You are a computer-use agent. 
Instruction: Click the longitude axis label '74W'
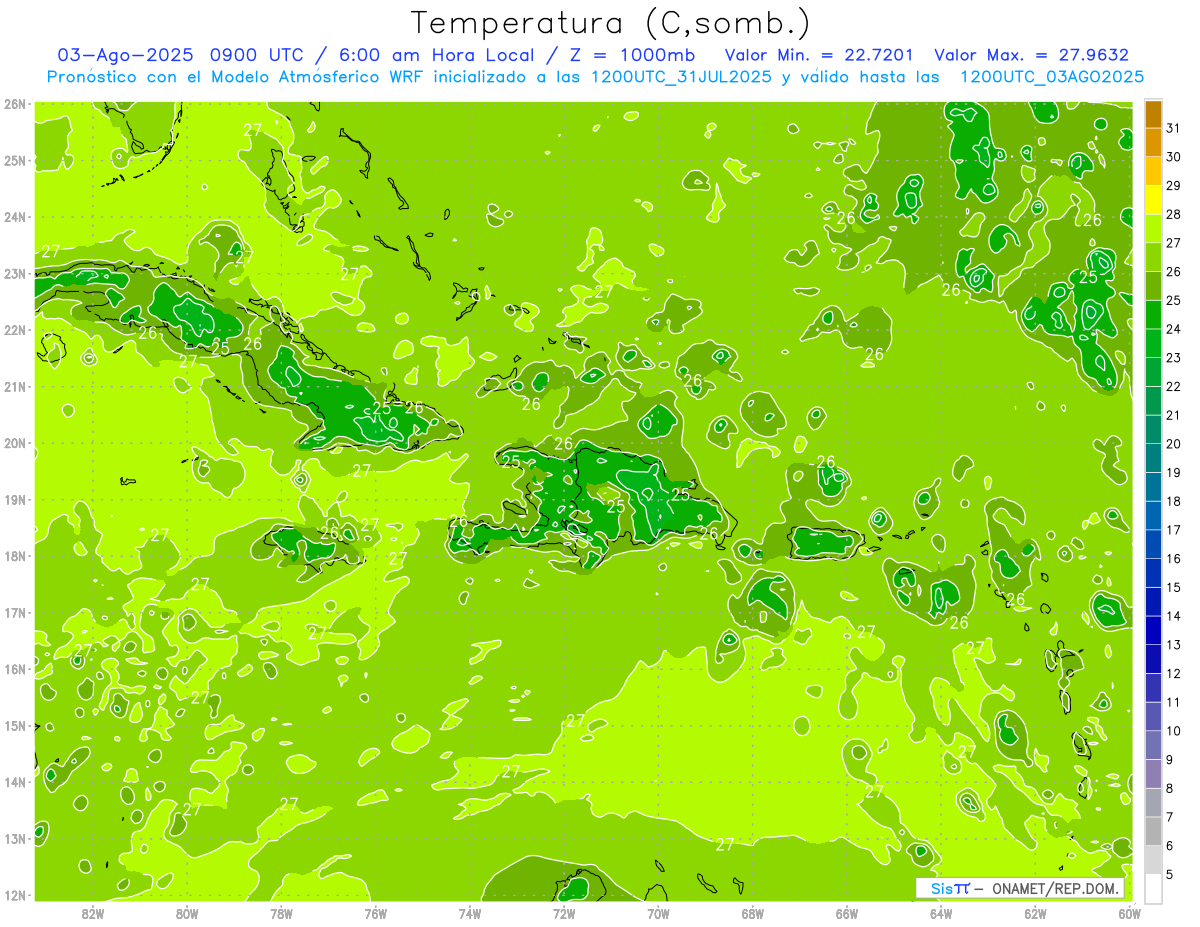pos(470,913)
